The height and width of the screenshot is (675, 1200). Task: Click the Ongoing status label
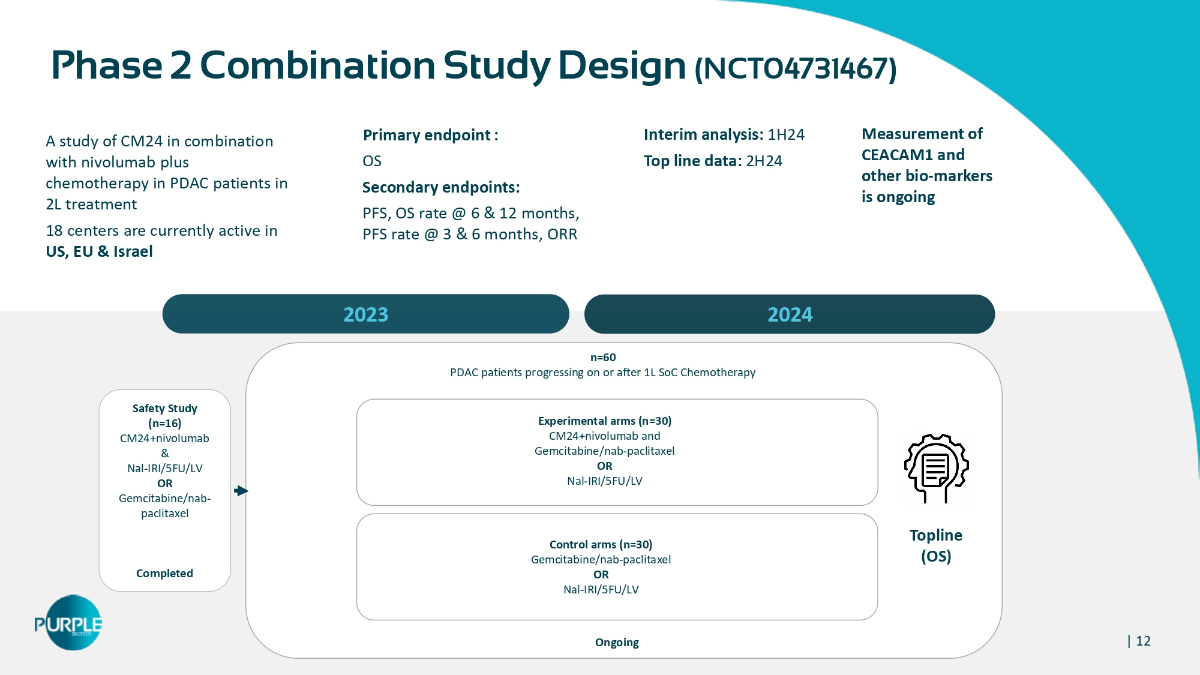616,642
